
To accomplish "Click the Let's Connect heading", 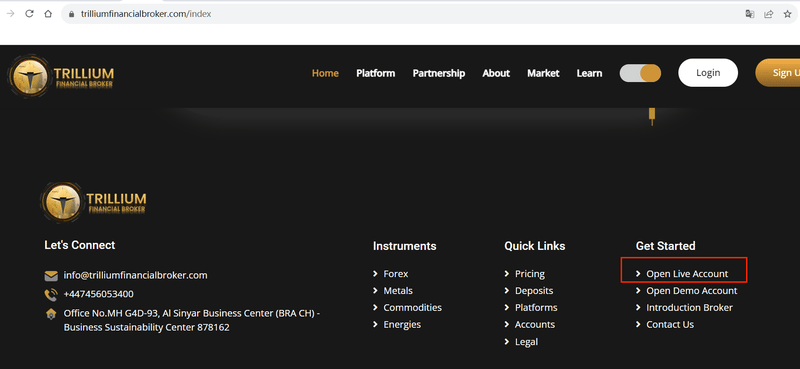I will click(x=80, y=245).
